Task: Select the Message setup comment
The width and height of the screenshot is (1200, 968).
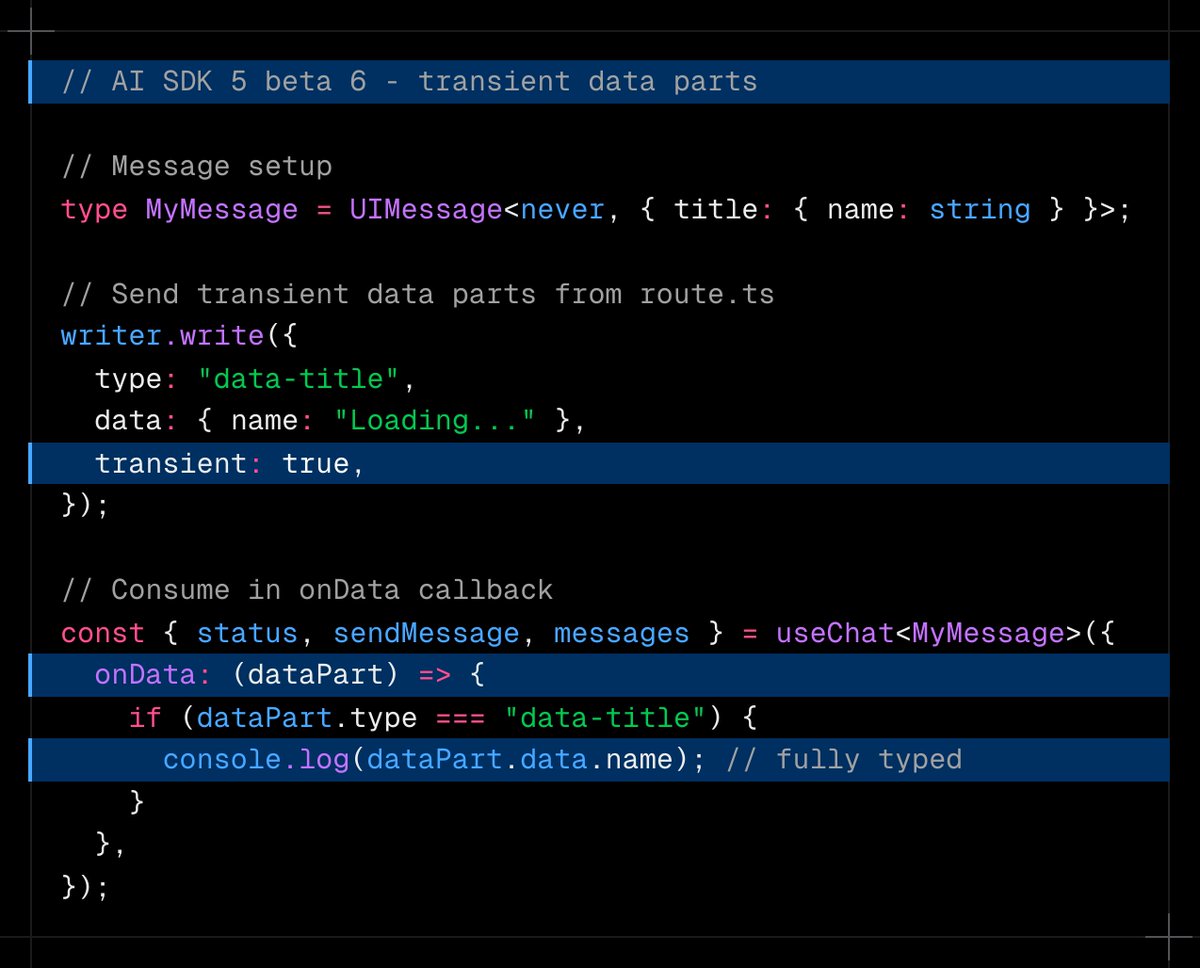Action: 195,166
